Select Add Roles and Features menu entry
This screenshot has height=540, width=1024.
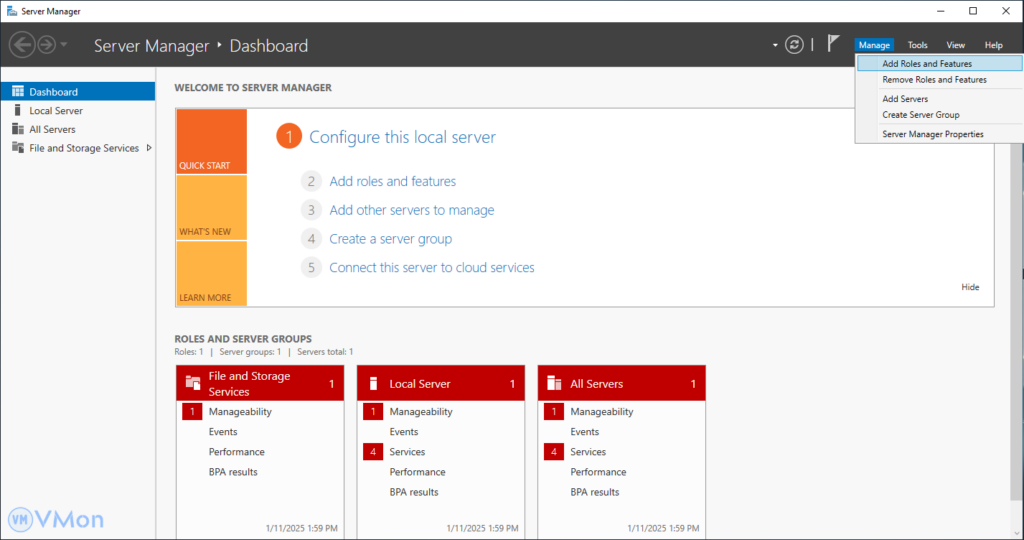(x=927, y=64)
